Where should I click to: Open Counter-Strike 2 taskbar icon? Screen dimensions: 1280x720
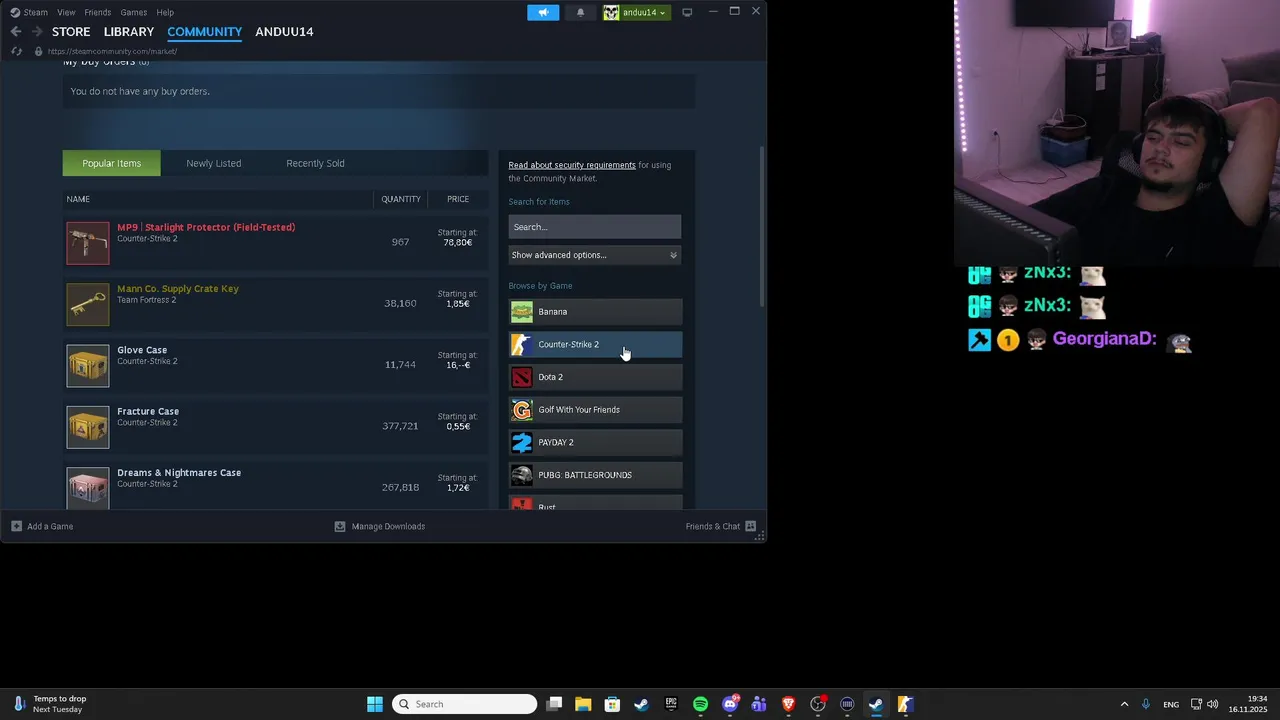tap(905, 704)
